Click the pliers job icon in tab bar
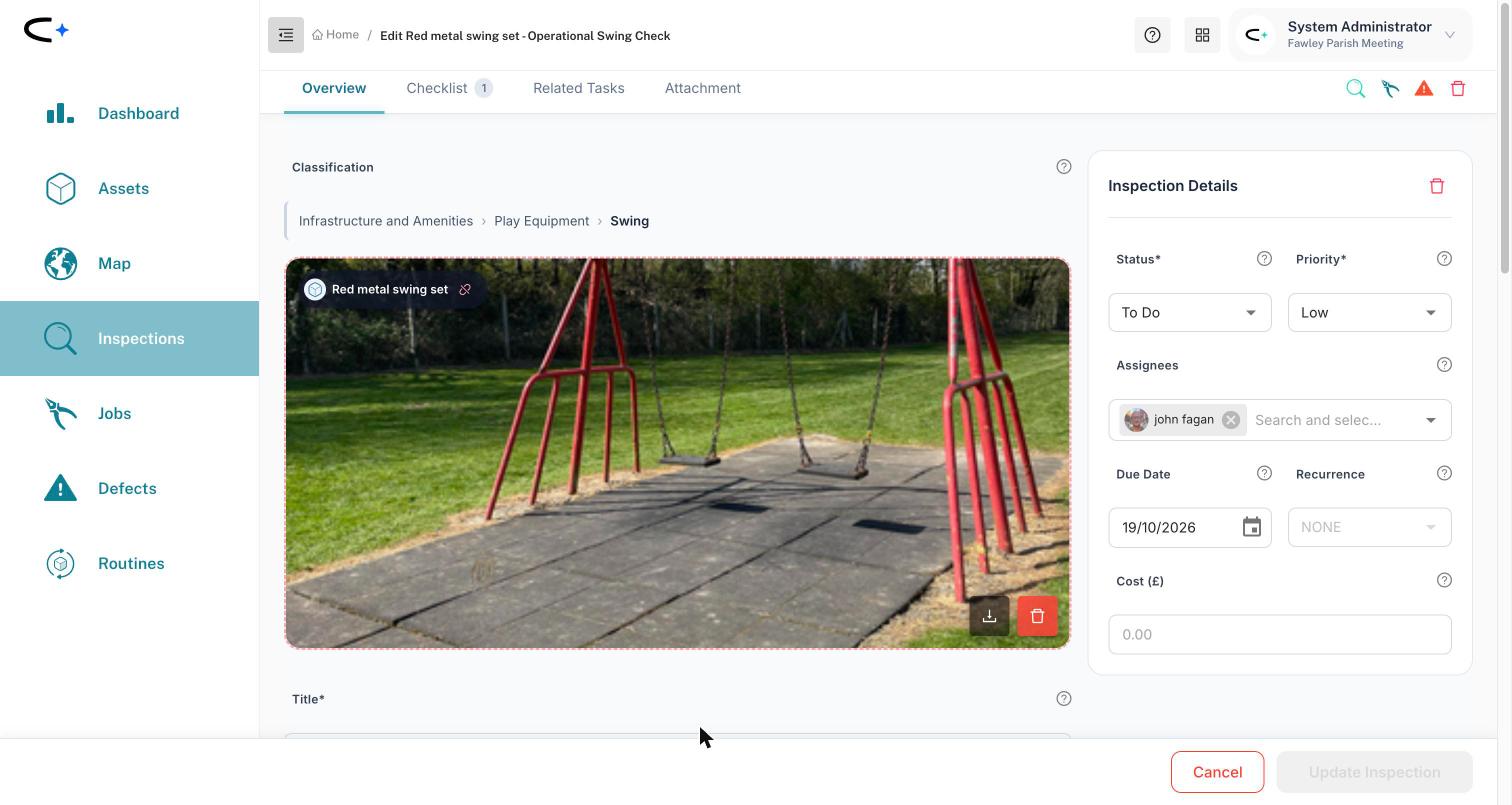Image resolution: width=1512 pixels, height=805 pixels. coord(1390,89)
